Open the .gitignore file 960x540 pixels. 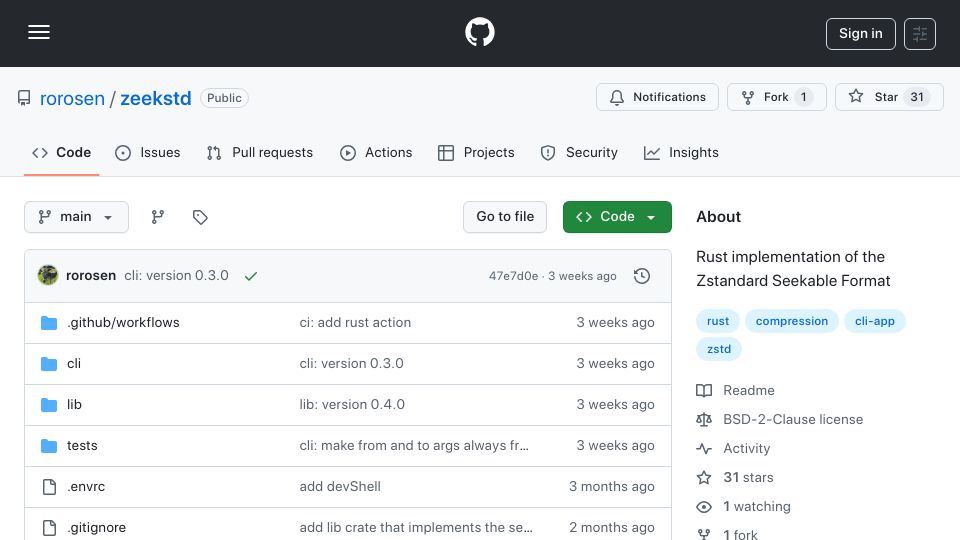coord(96,528)
